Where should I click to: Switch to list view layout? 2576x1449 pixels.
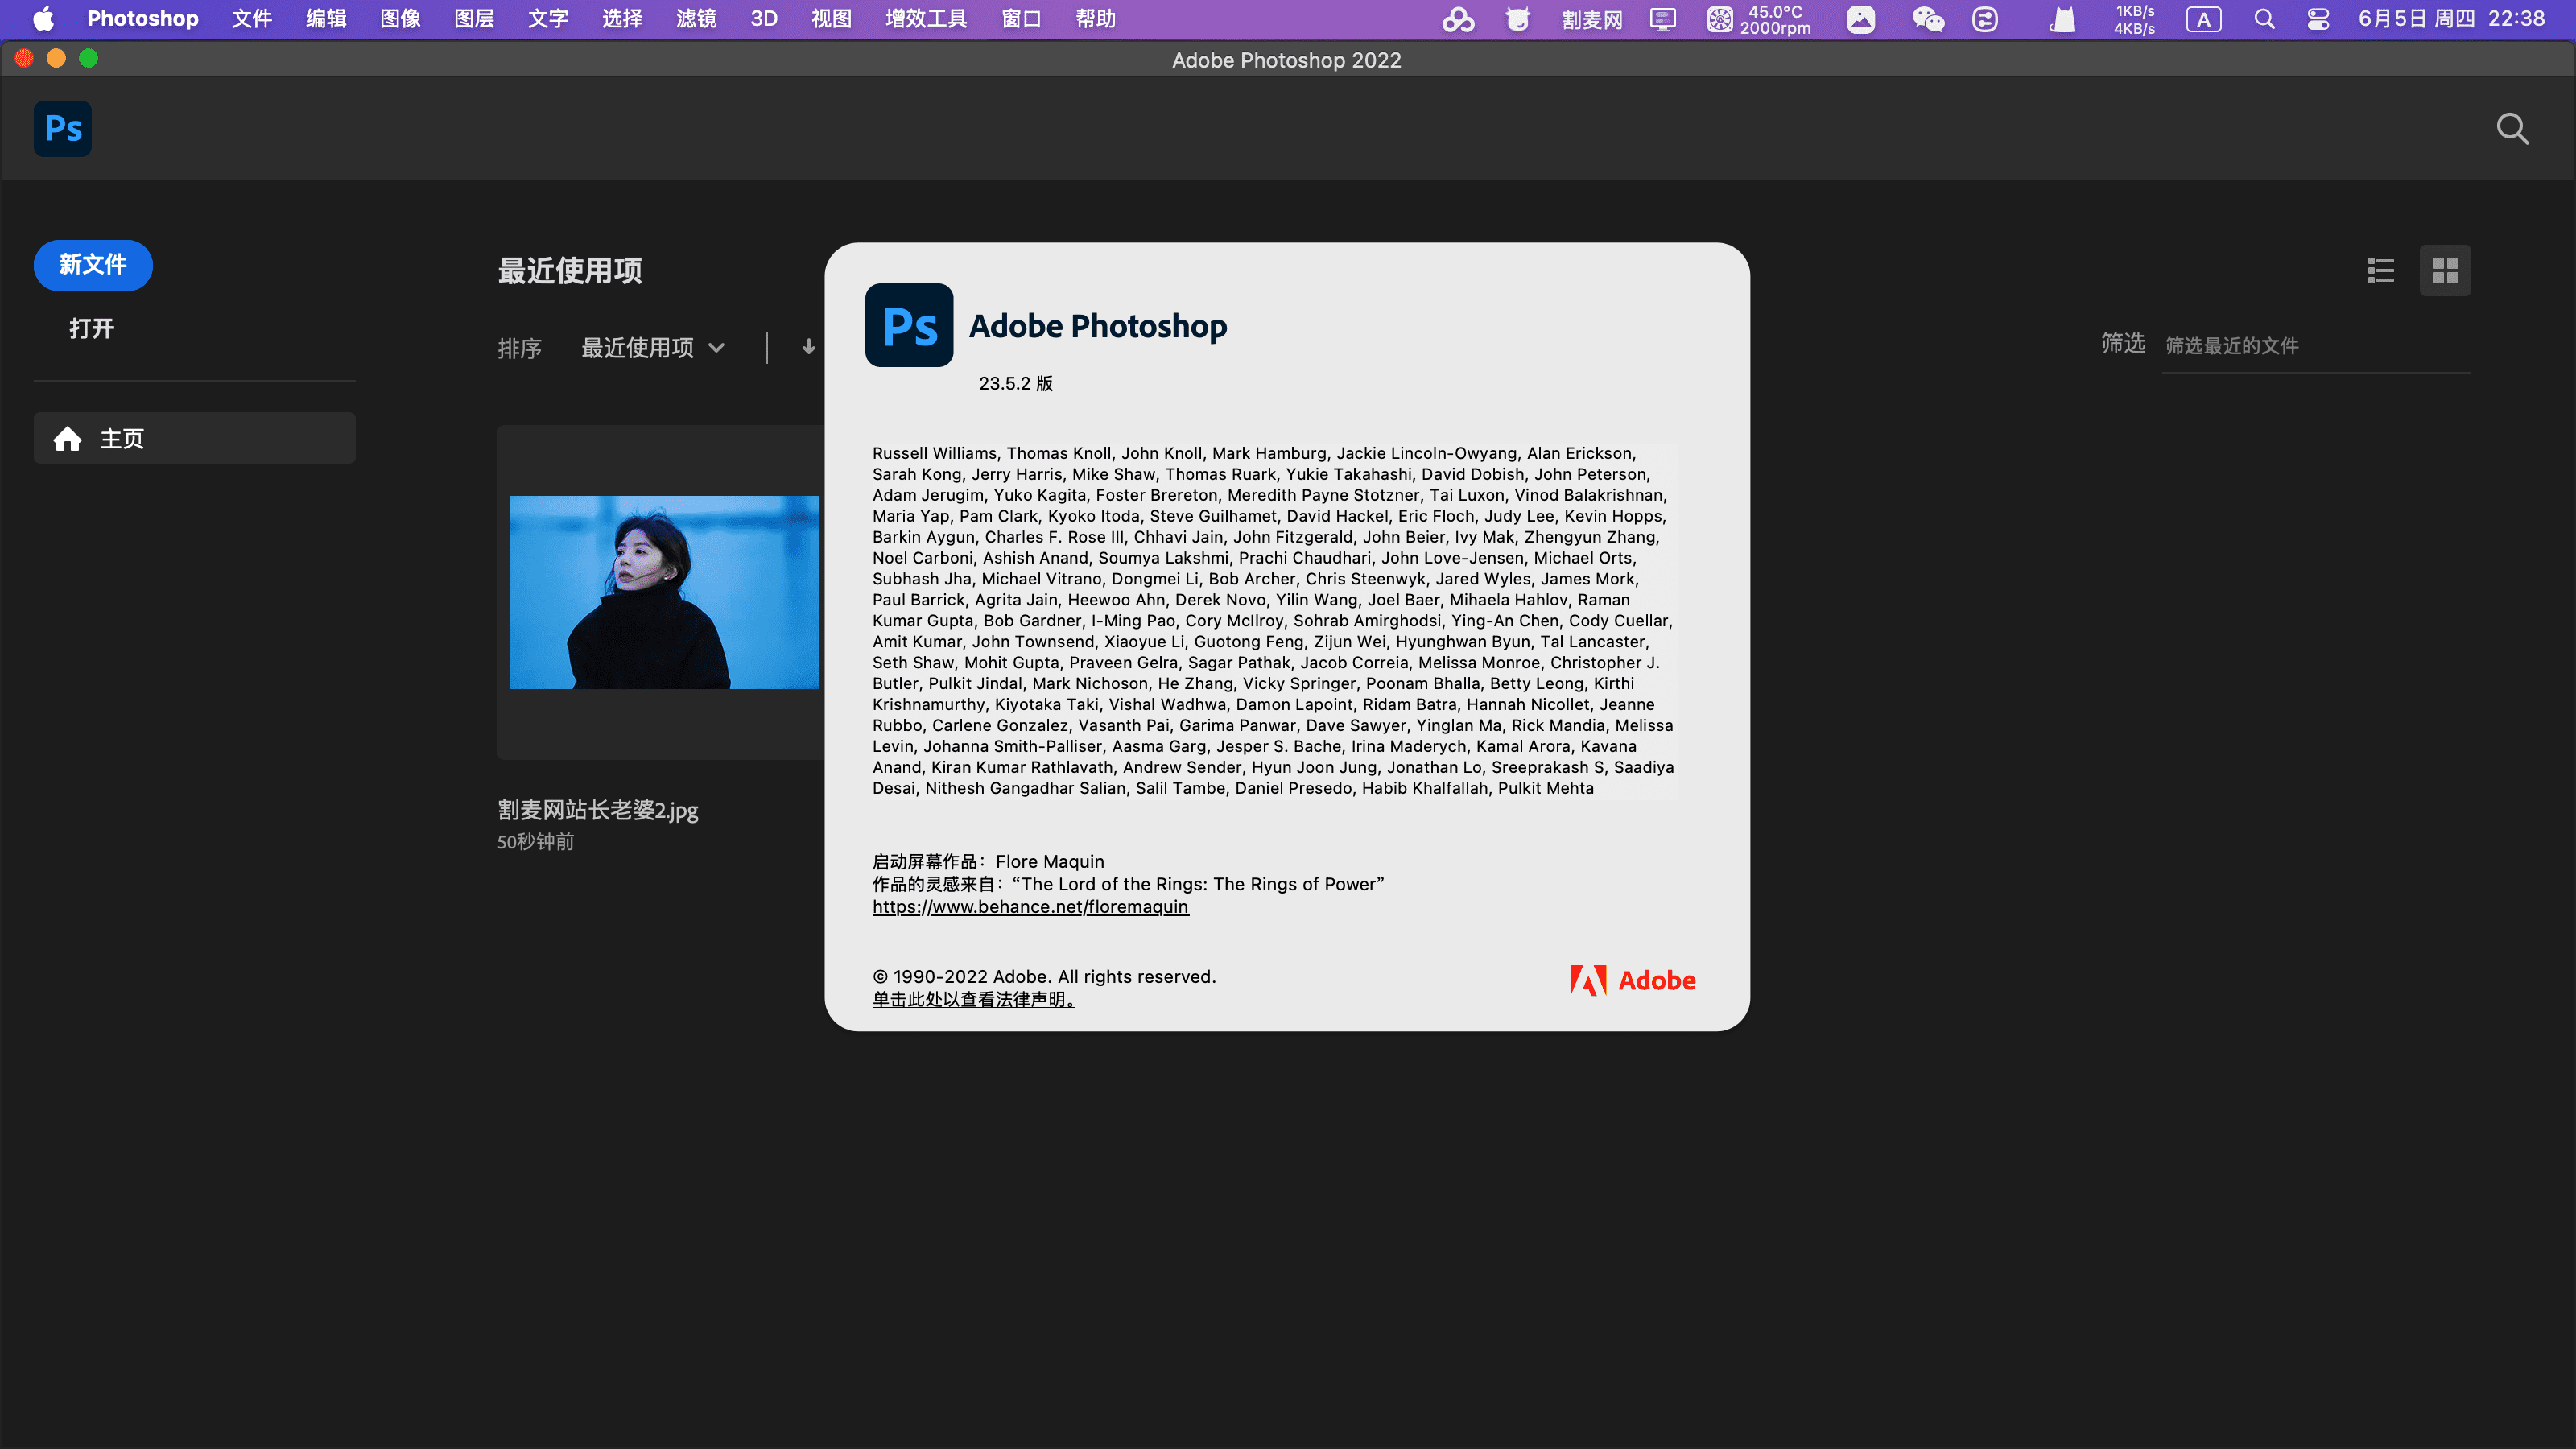(2380, 270)
